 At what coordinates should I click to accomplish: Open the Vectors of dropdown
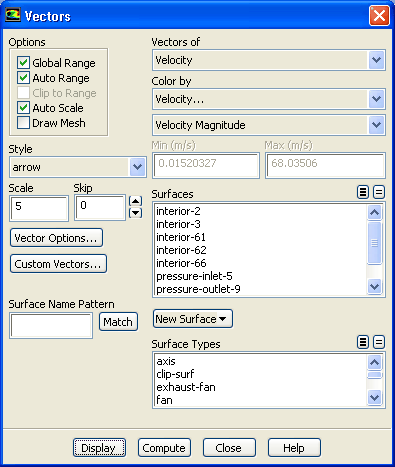tap(376, 60)
